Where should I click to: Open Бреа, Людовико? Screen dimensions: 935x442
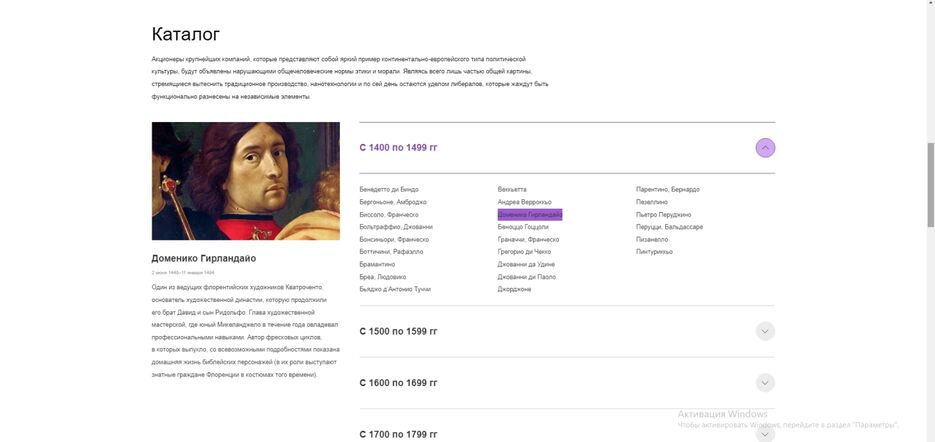[383, 277]
